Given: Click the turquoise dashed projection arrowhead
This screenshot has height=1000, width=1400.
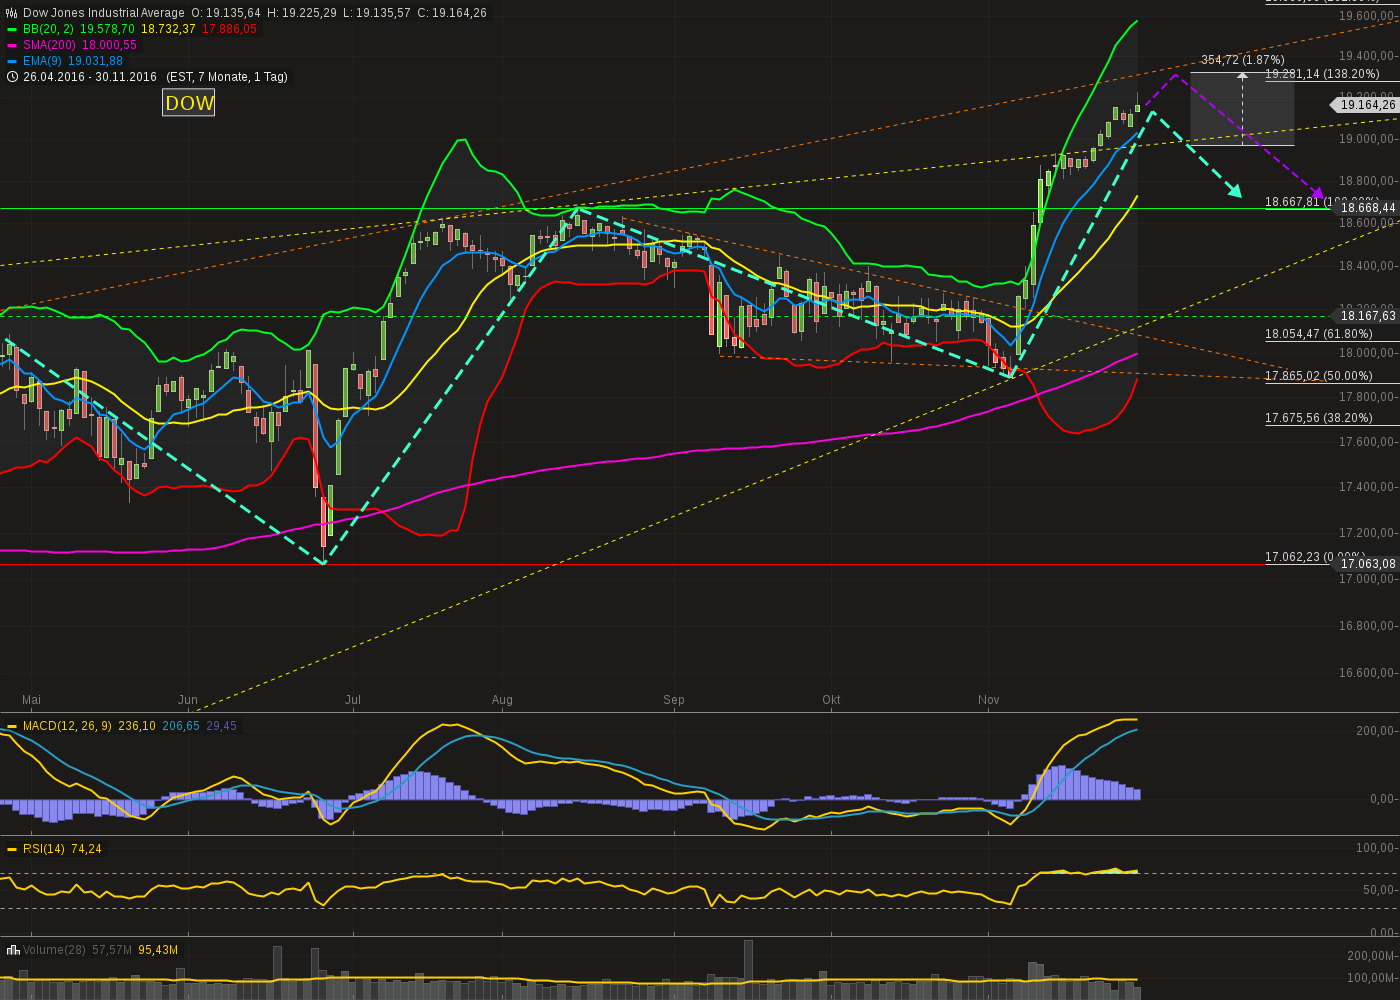Looking at the screenshot, I should coord(1236,190).
